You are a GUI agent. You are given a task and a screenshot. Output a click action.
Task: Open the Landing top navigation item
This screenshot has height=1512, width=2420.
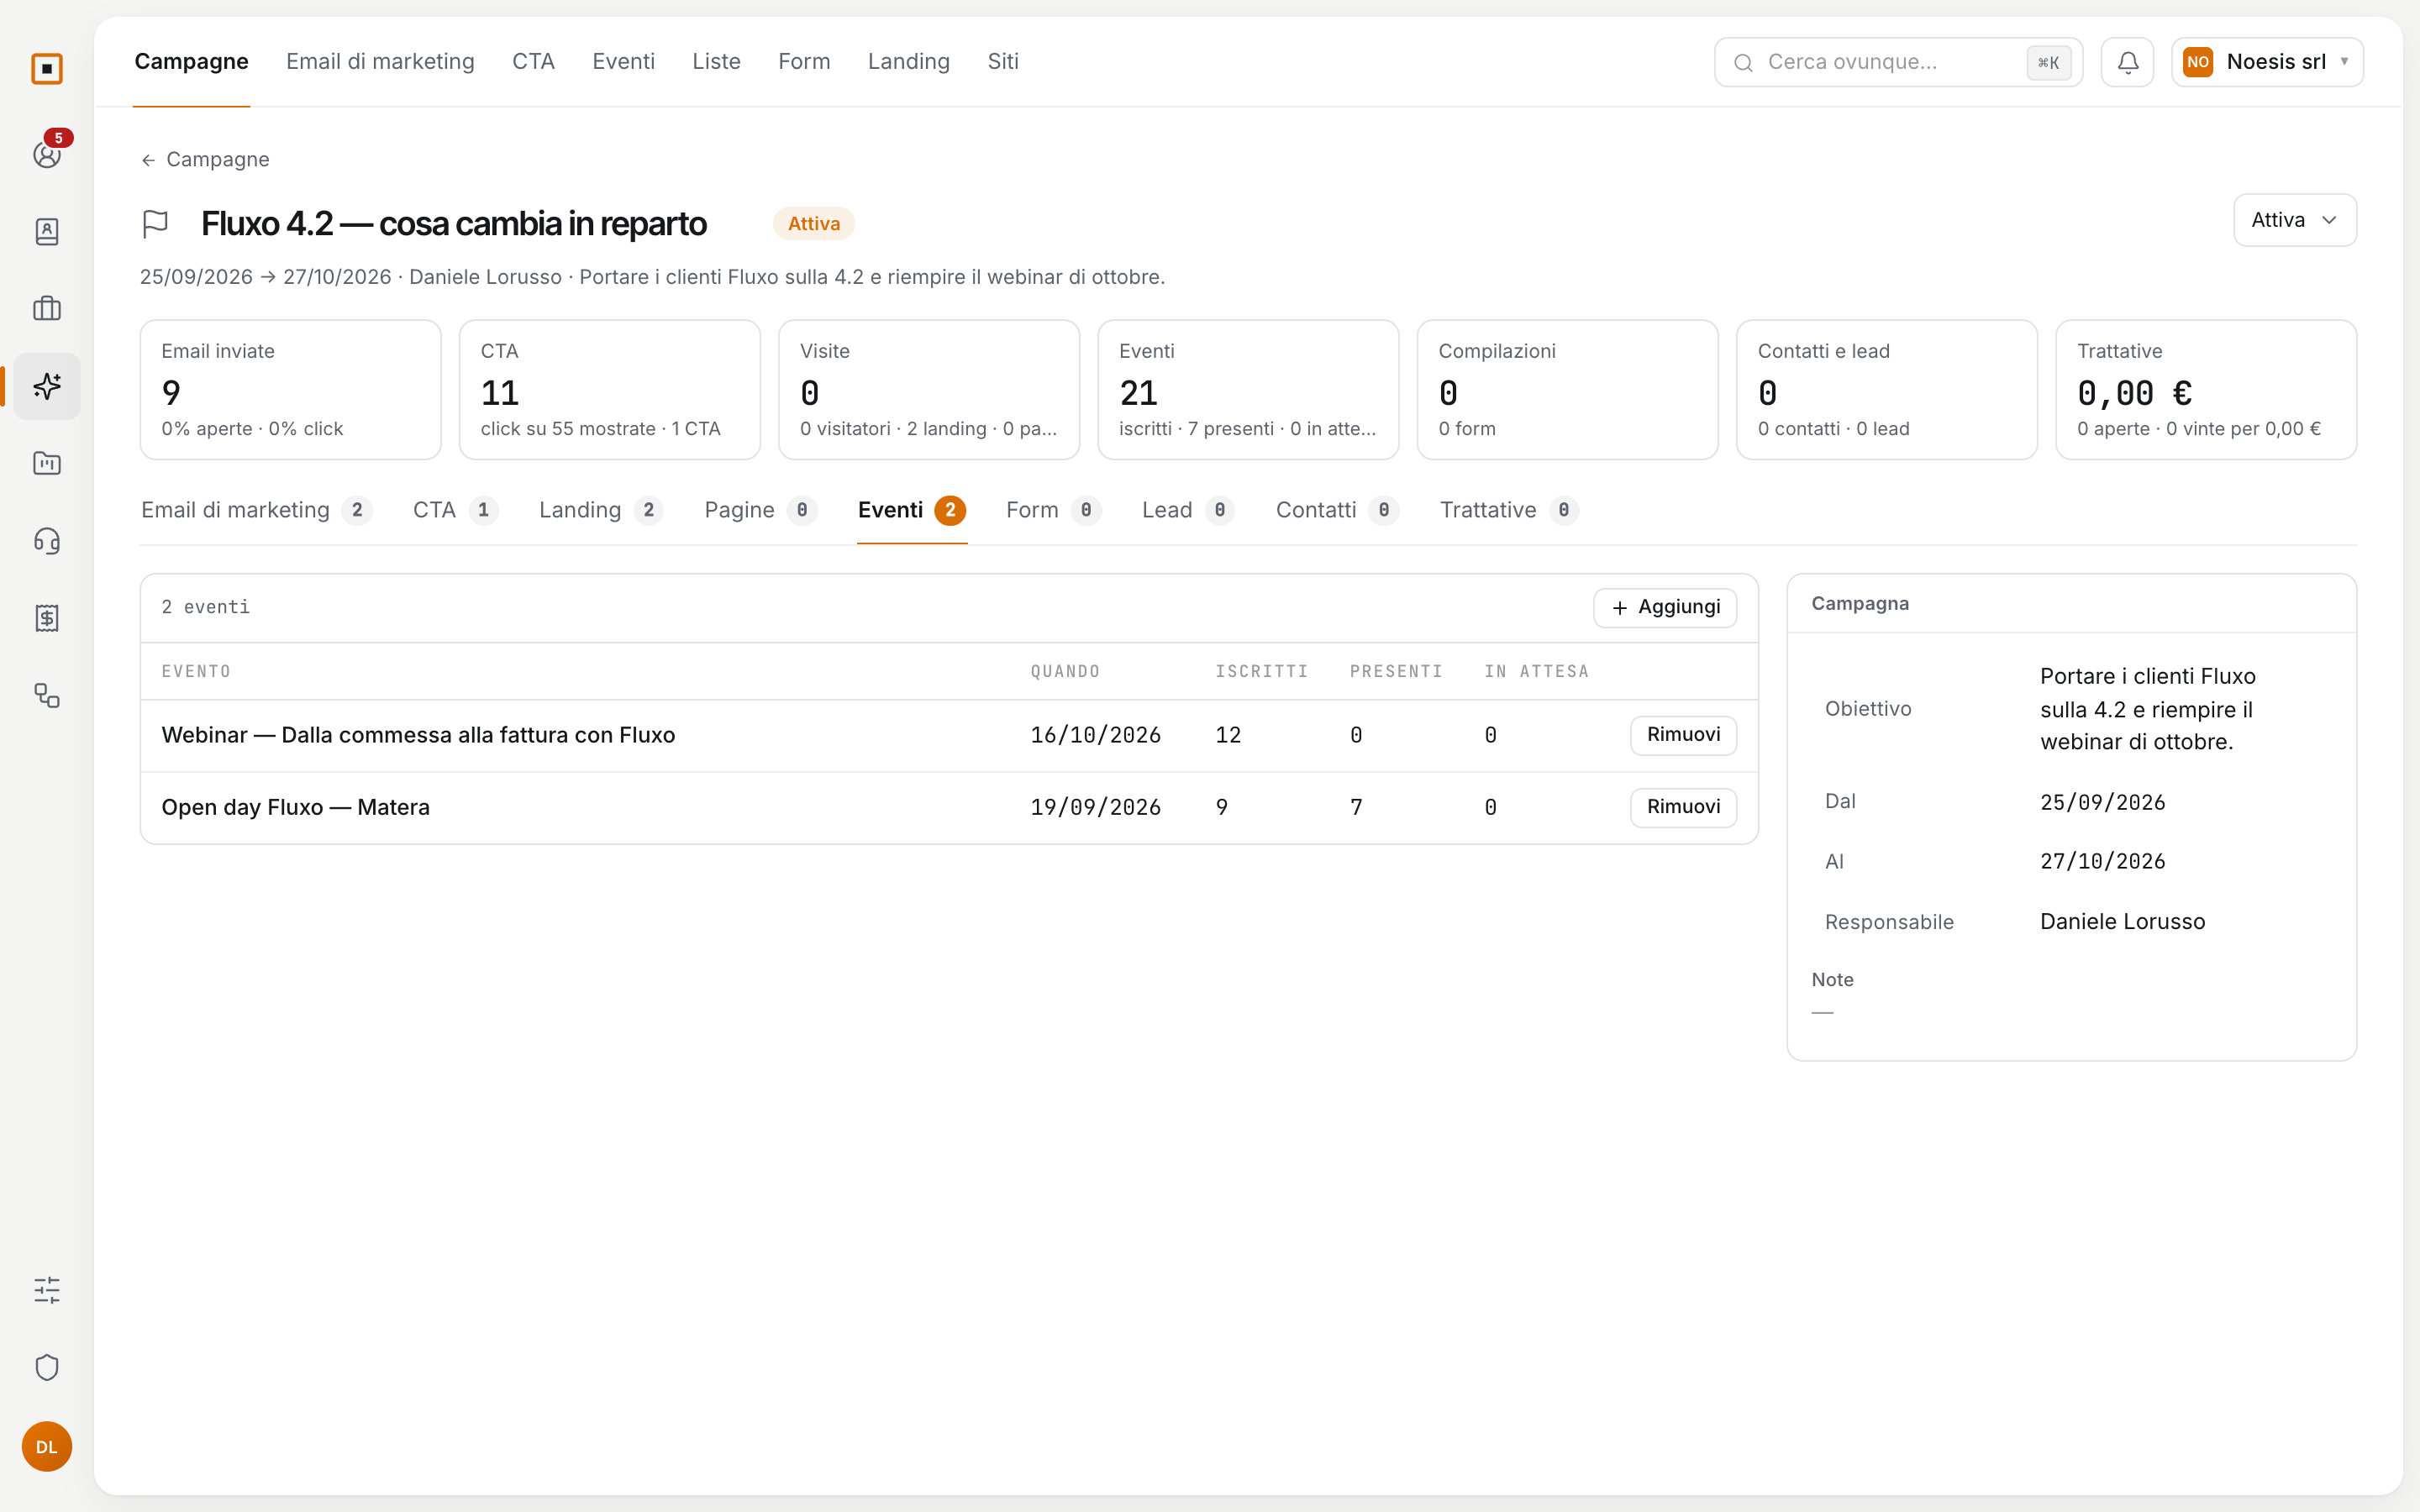coord(908,62)
